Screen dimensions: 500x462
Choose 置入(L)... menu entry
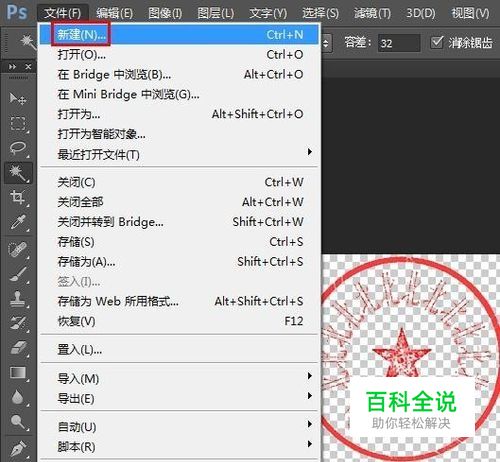coord(180,350)
